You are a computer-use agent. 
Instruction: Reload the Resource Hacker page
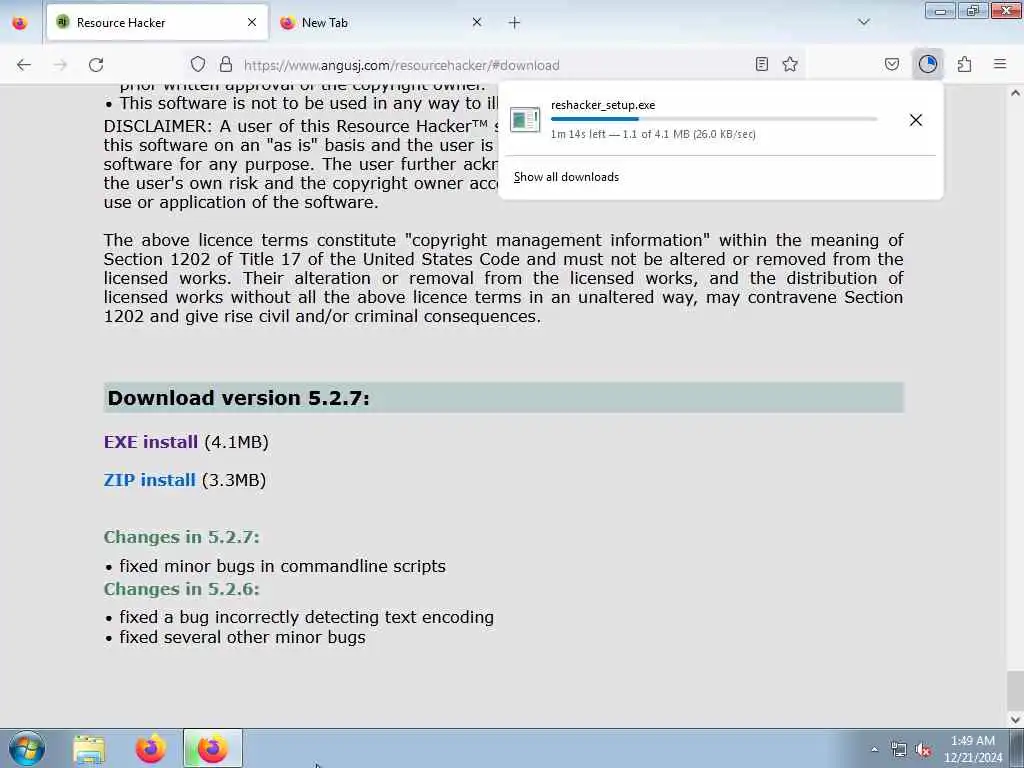[x=96, y=65]
